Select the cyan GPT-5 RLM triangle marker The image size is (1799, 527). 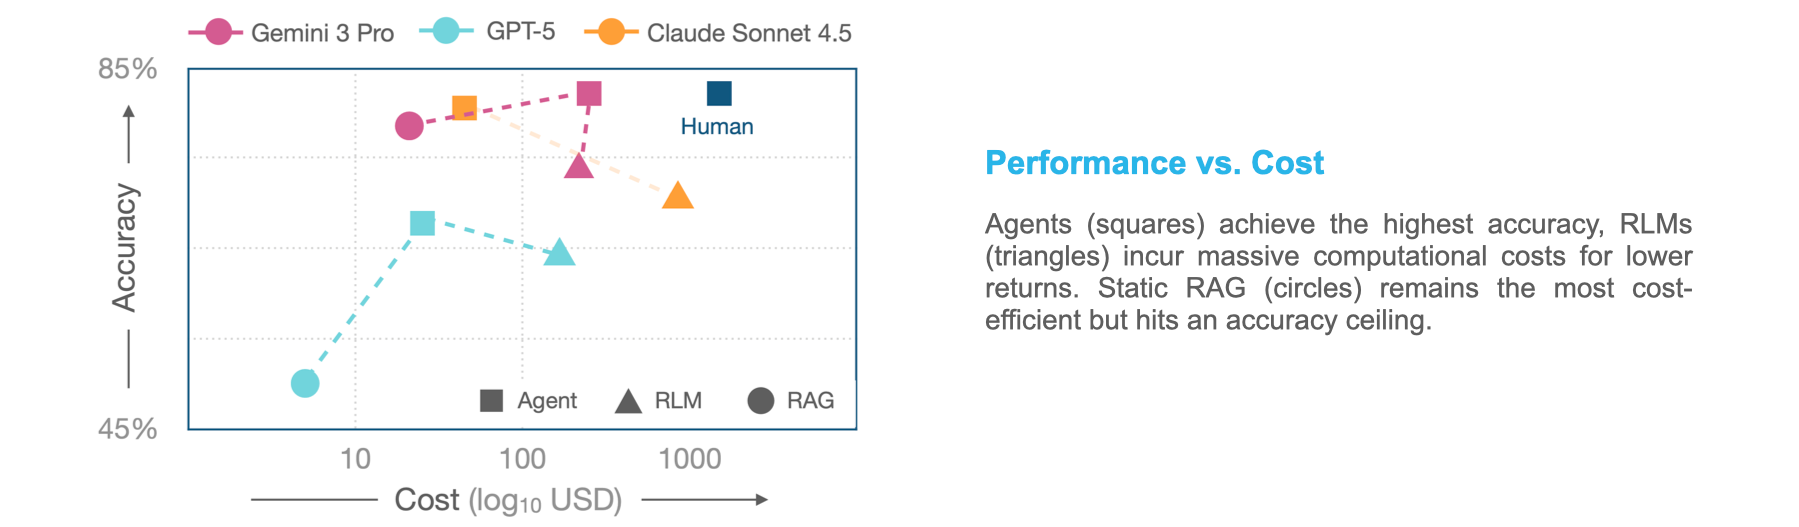click(560, 253)
